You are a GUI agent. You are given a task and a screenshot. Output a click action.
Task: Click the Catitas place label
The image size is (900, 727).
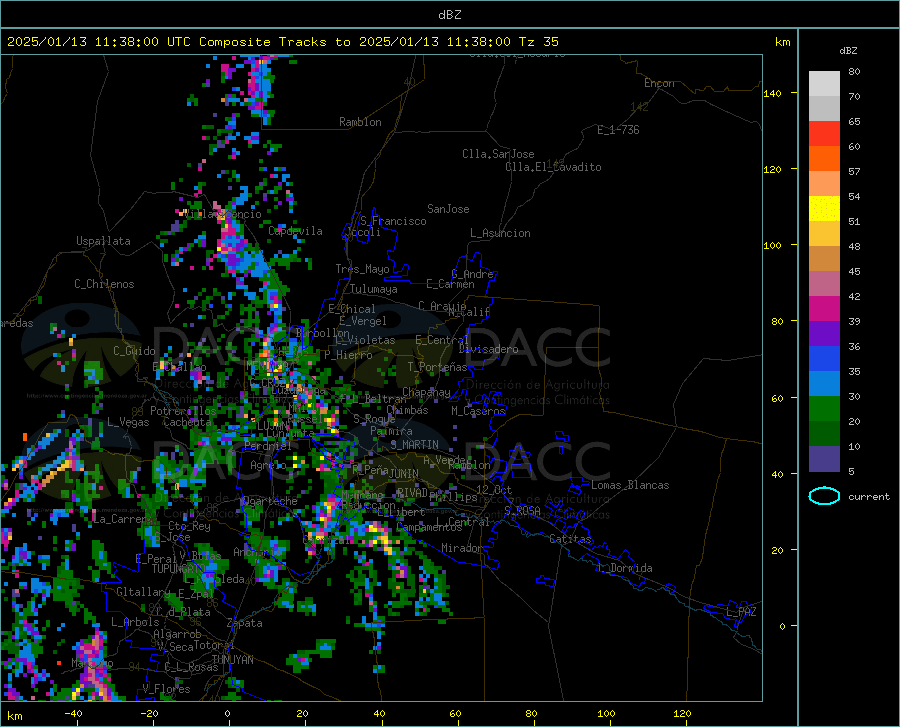pos(571,539)
